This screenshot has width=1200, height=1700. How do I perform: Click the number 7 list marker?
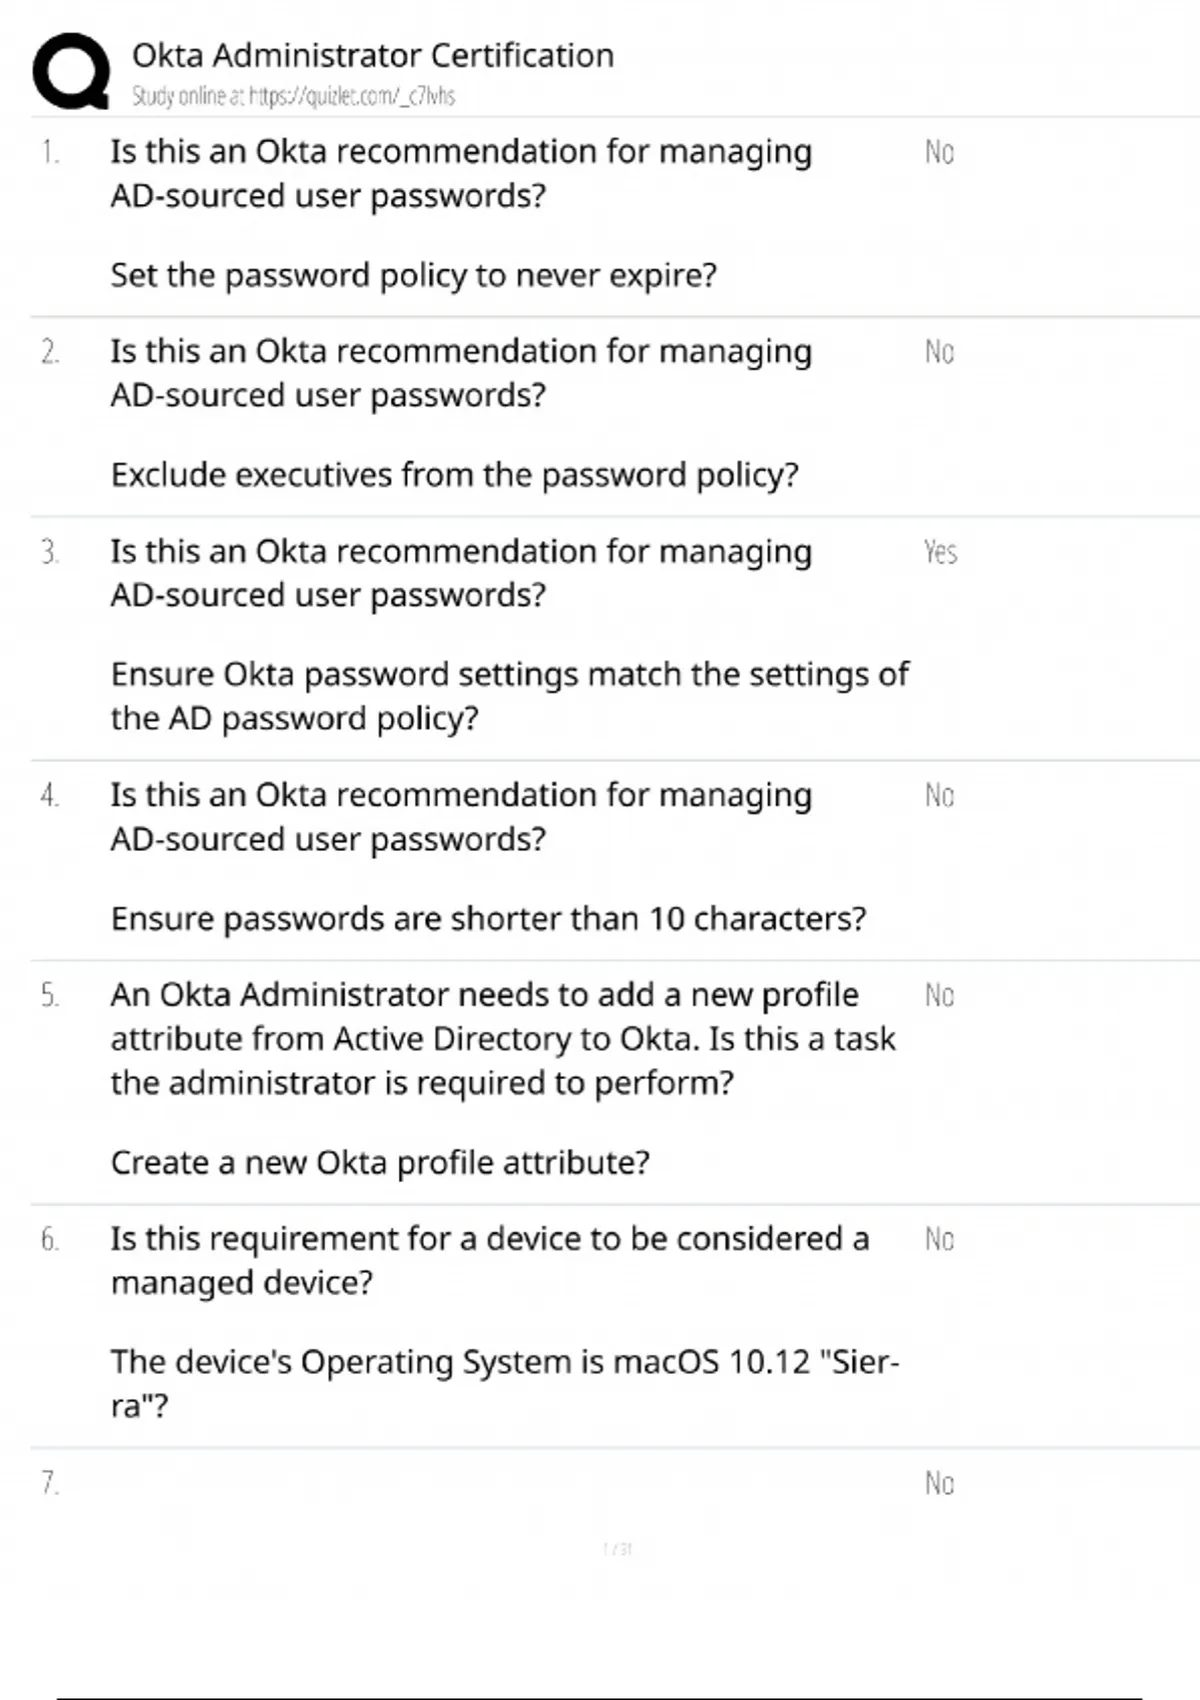point(50,1483)
